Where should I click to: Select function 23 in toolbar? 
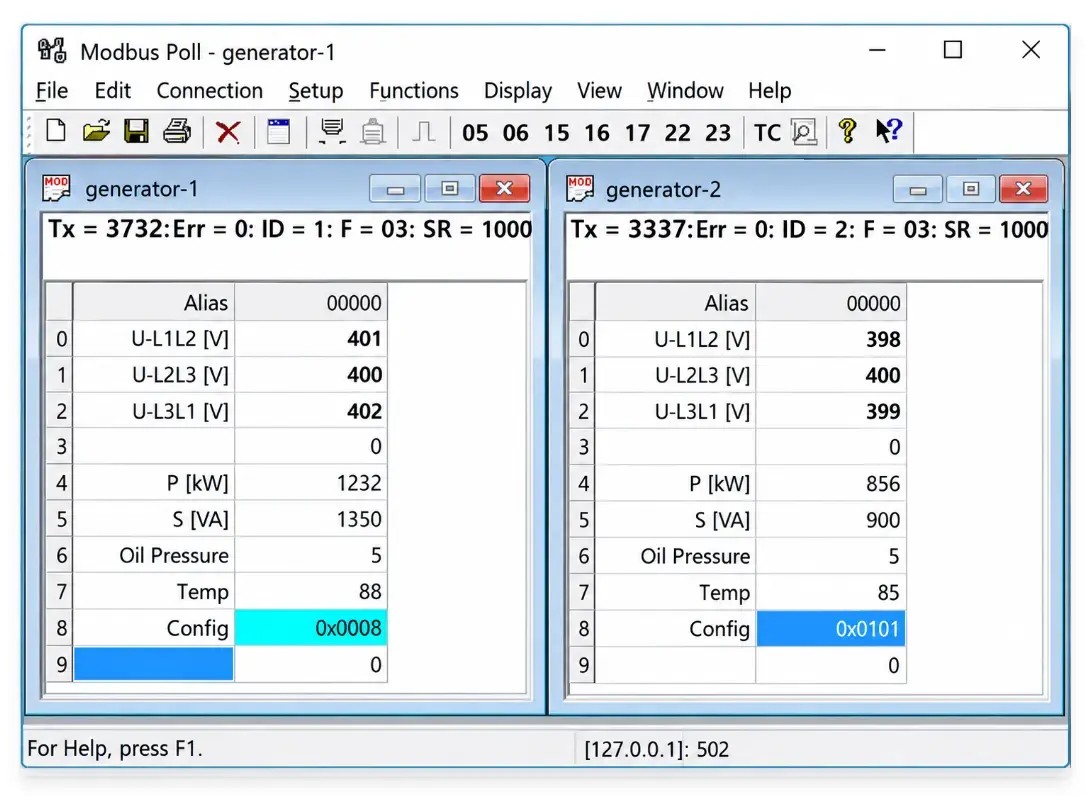(718, 132)
